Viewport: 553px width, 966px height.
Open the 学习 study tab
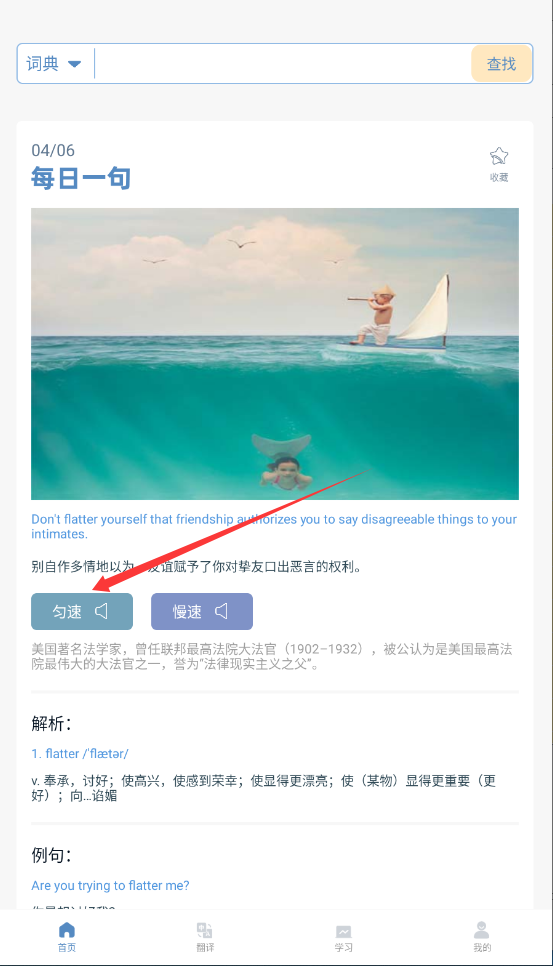click(x=344, y=937)
